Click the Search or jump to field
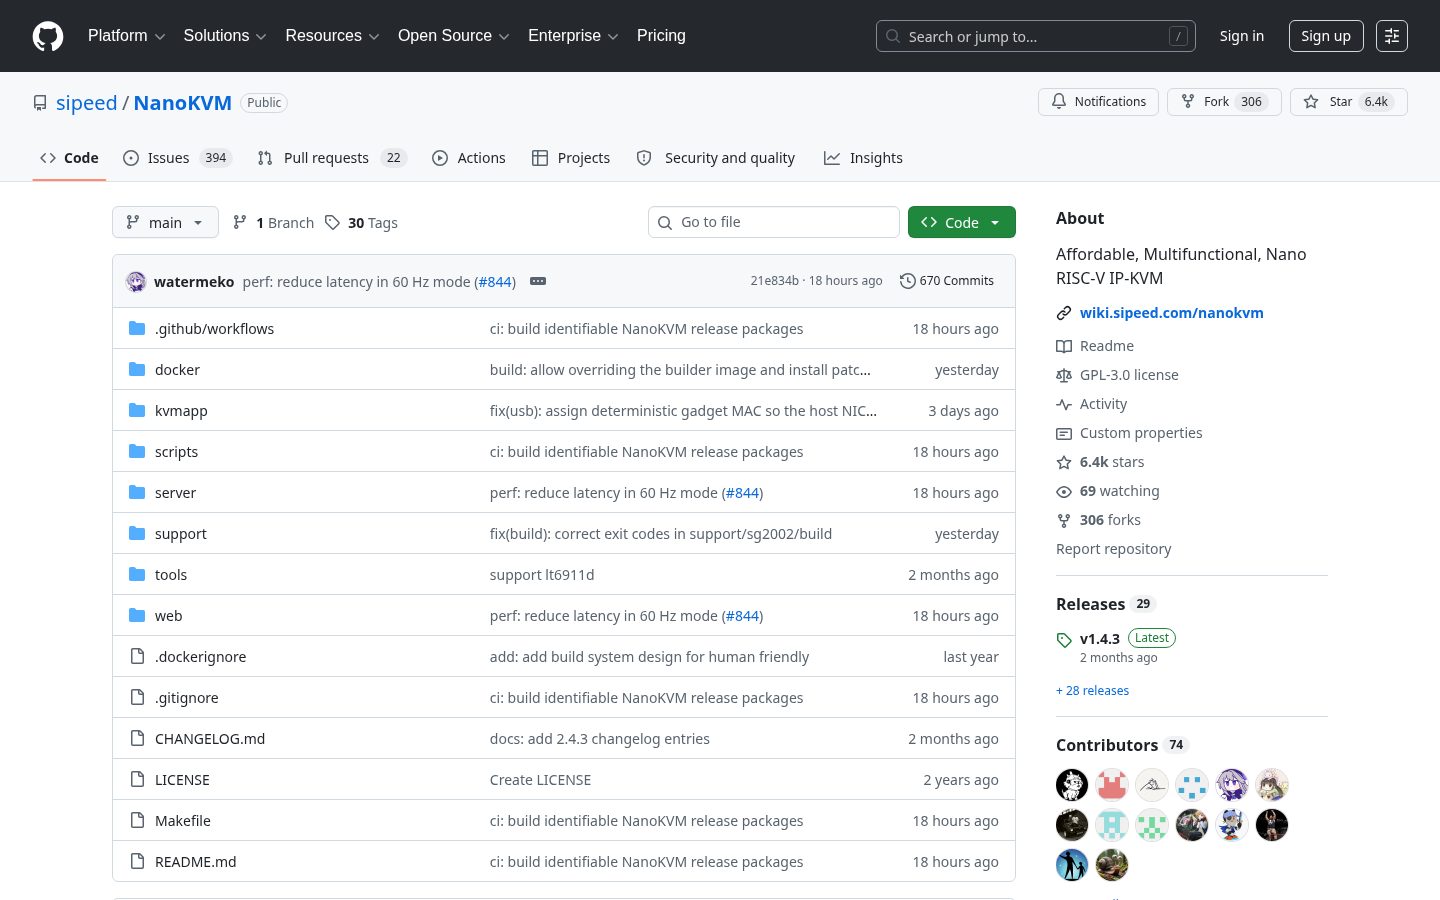 coord(1036,36)
